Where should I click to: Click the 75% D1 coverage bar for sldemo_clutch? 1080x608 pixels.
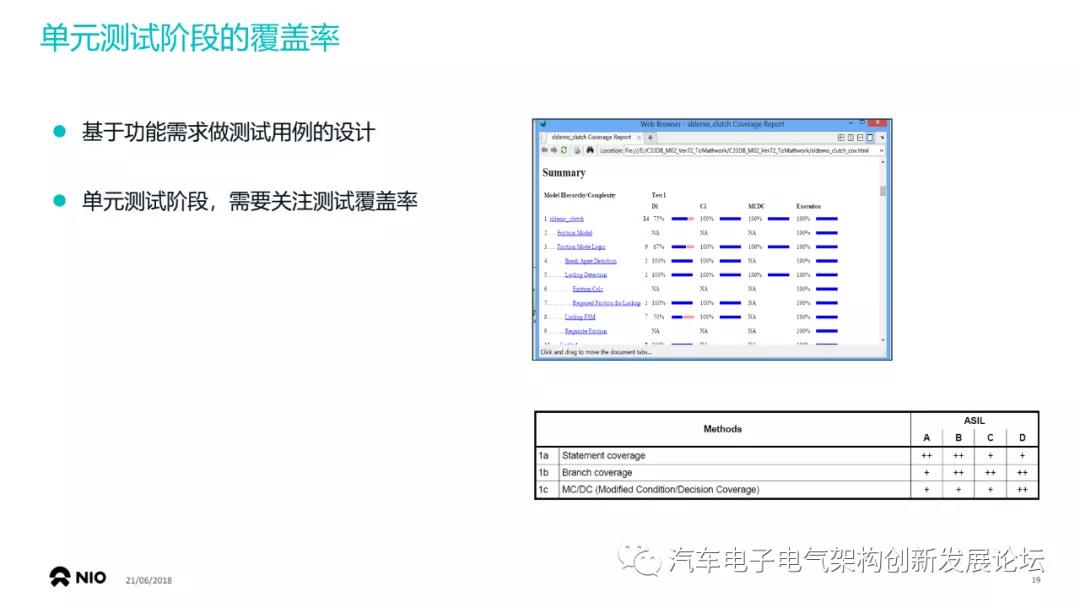point(683,219)
